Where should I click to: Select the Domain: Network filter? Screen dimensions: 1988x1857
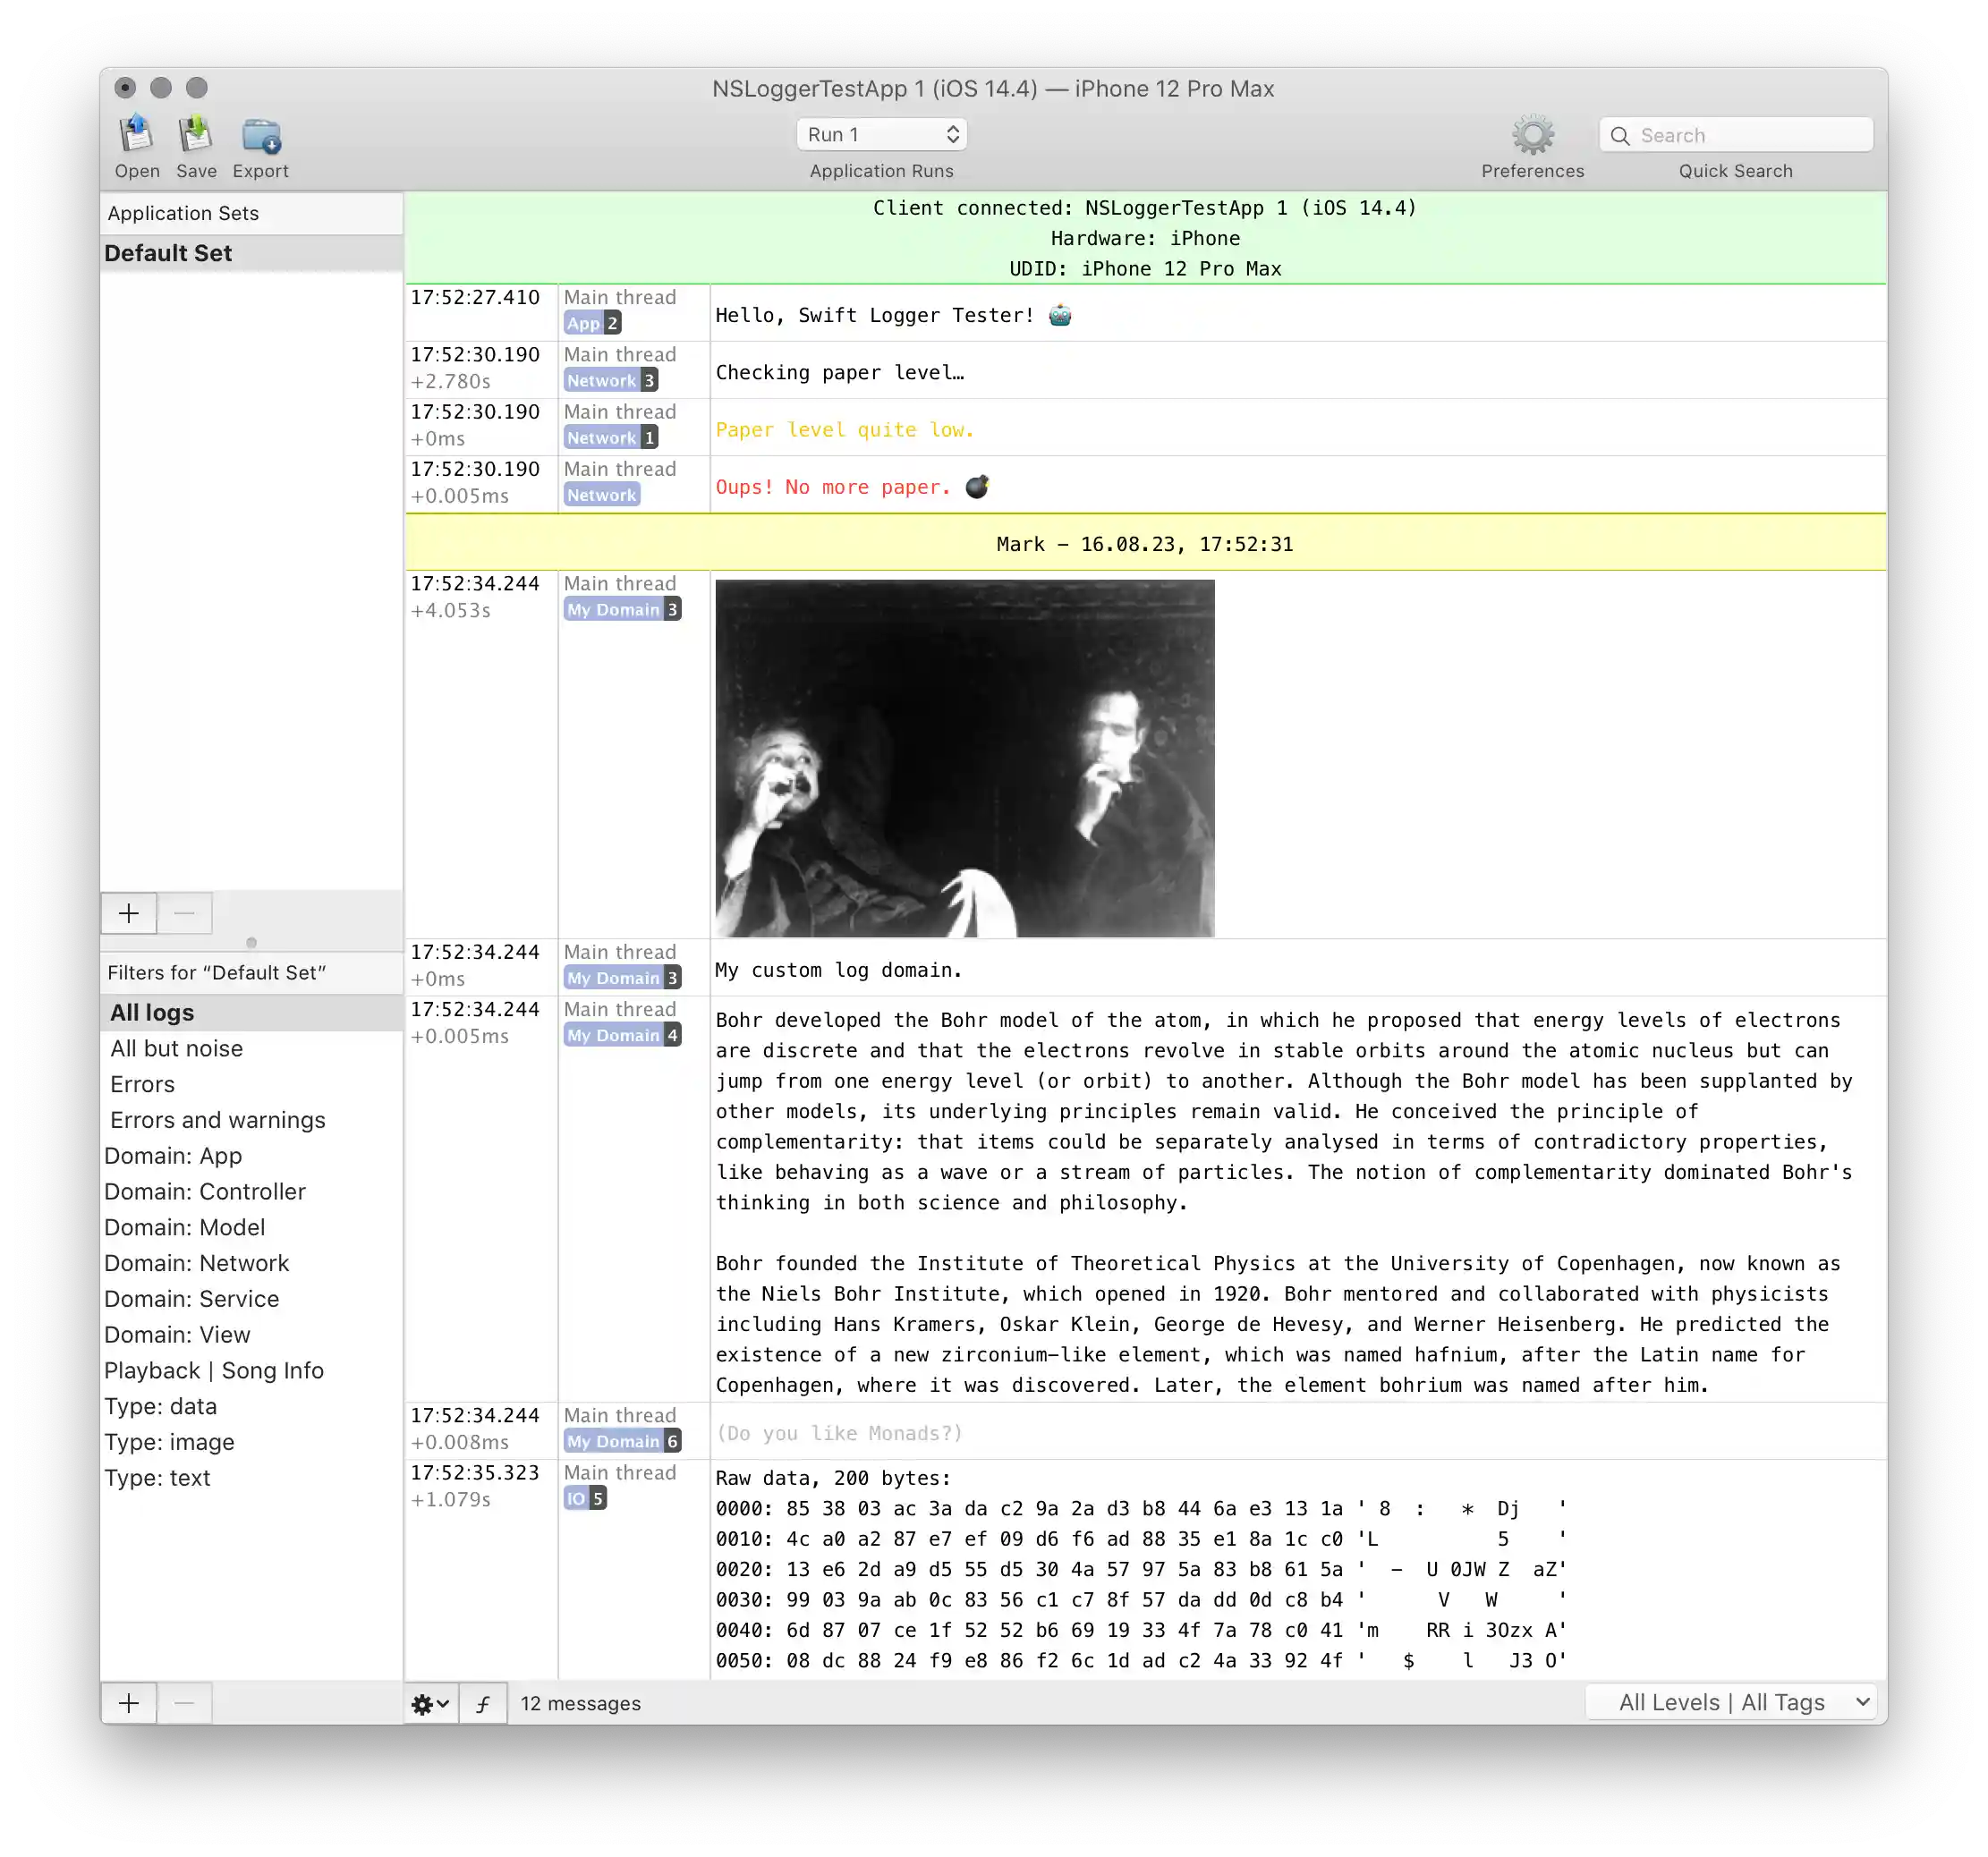click(196, 1263)
